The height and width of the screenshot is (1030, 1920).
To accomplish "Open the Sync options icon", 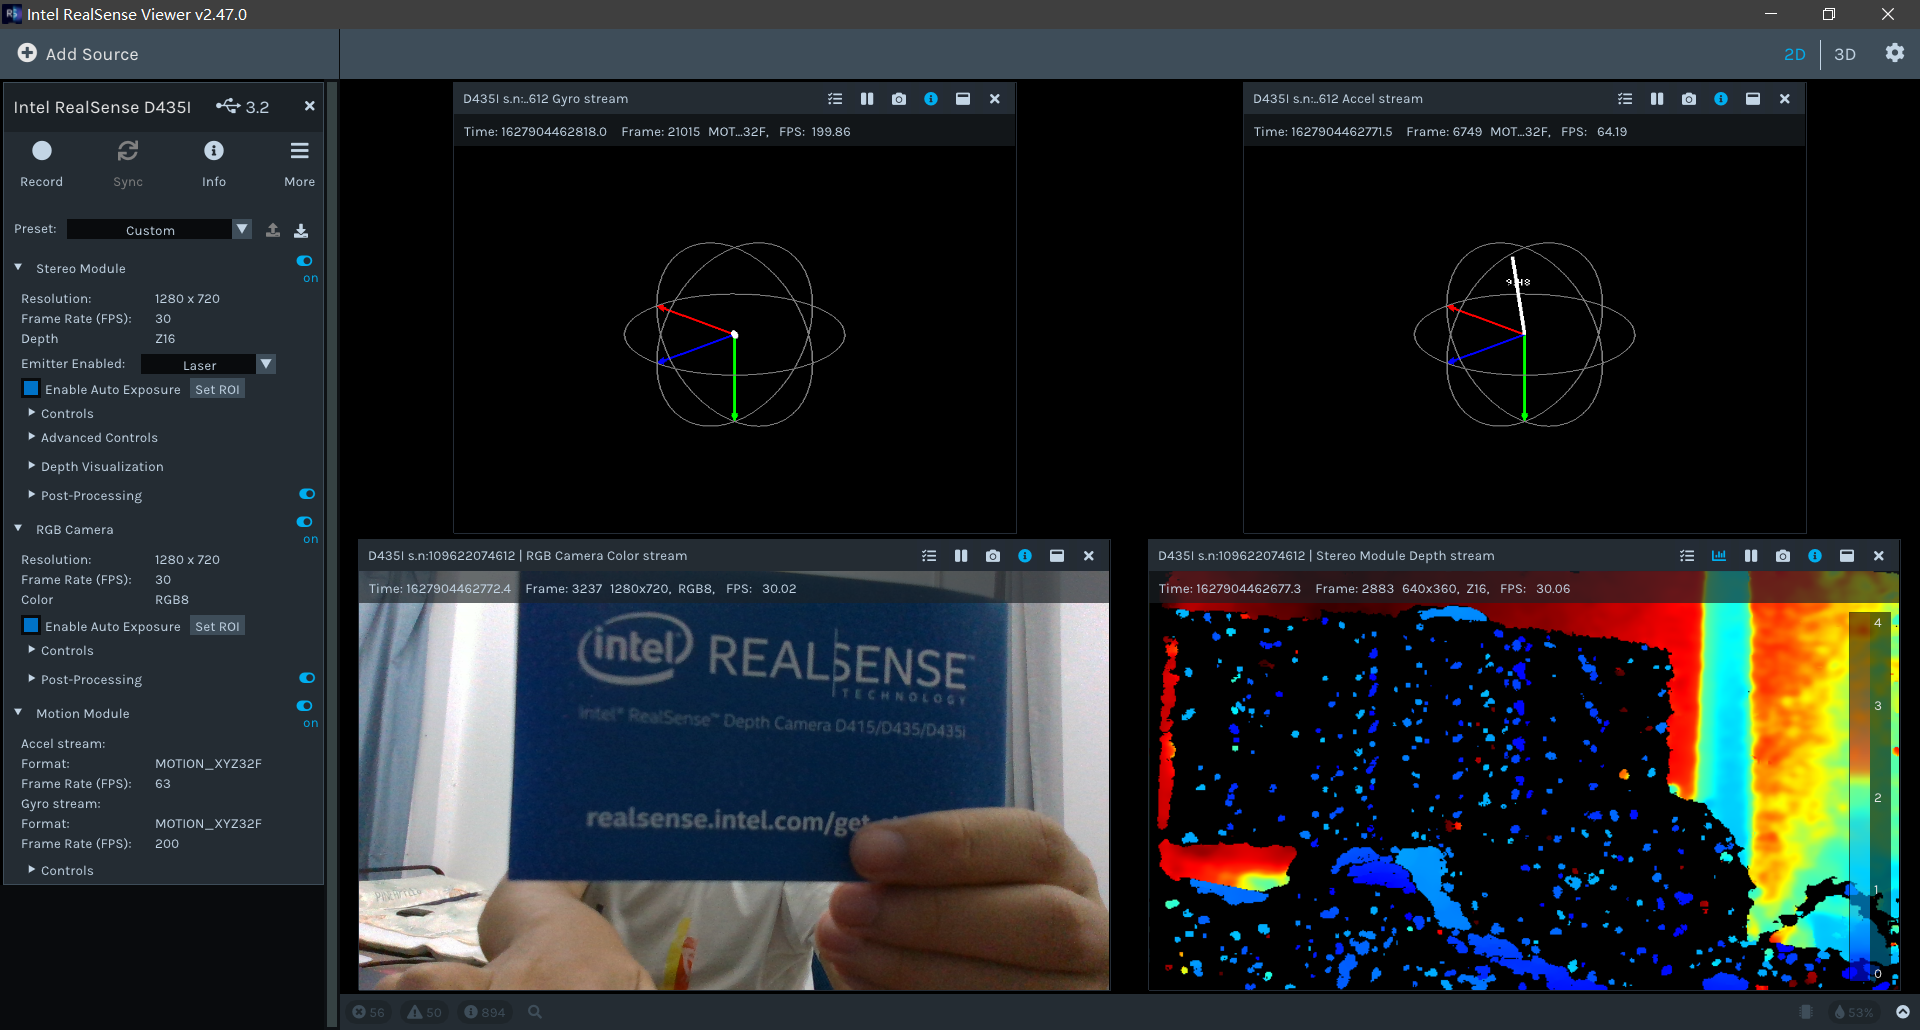I will [x=128, y=151].
